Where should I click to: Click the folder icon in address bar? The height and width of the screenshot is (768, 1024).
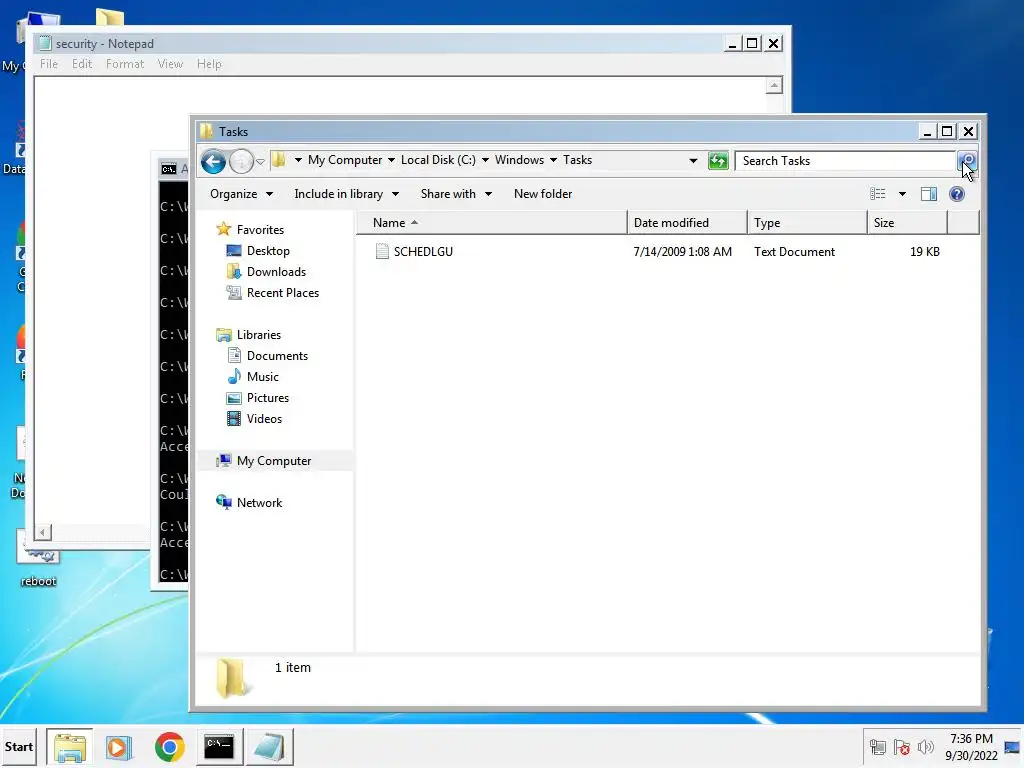(279, 160)
